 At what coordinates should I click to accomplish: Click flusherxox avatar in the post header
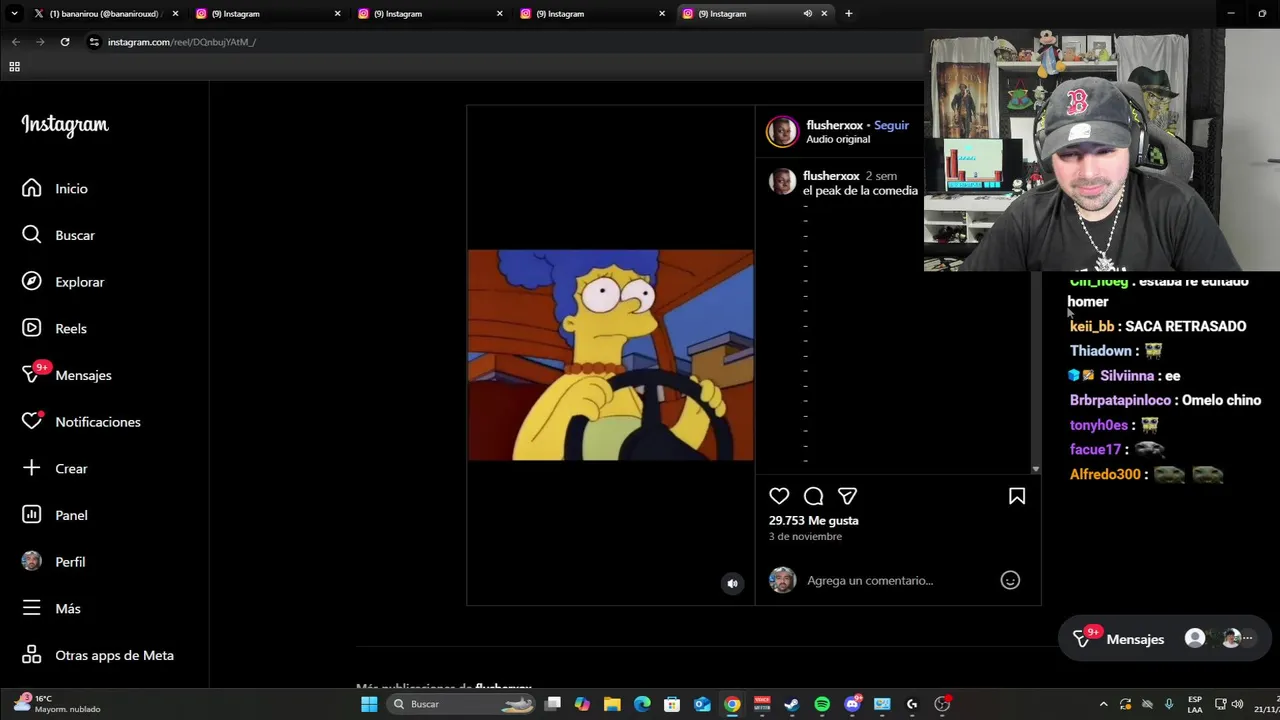coord(782,131)
